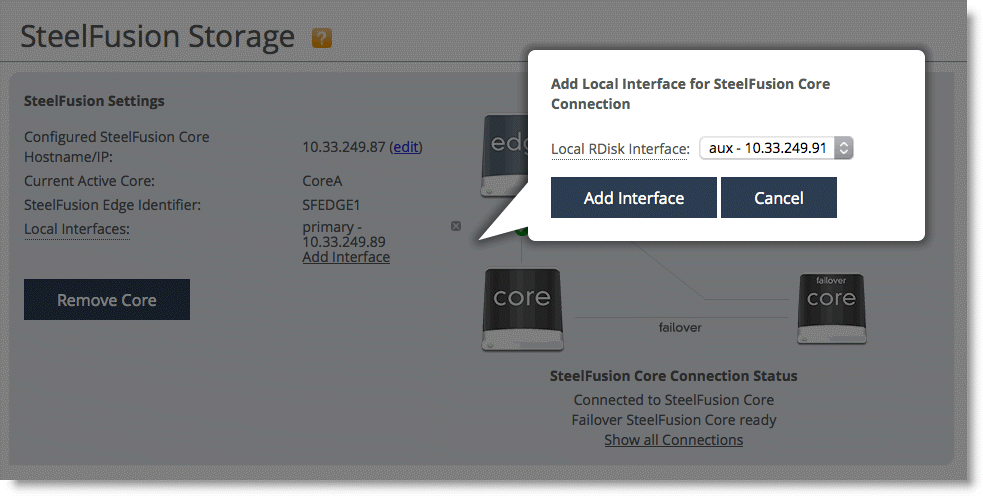Image resolution: width=983 pixels, height=496 pixels.
Task: Select the main core appliance icon
Action: (x=522, y=309)
